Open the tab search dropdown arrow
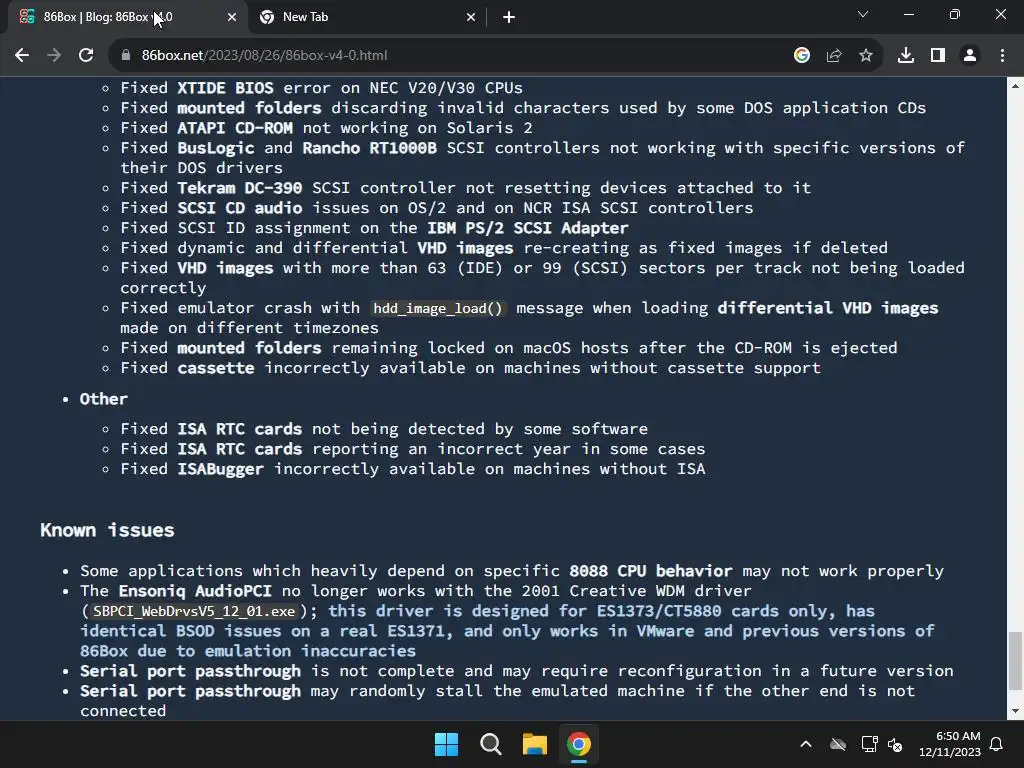 point(863,14)
